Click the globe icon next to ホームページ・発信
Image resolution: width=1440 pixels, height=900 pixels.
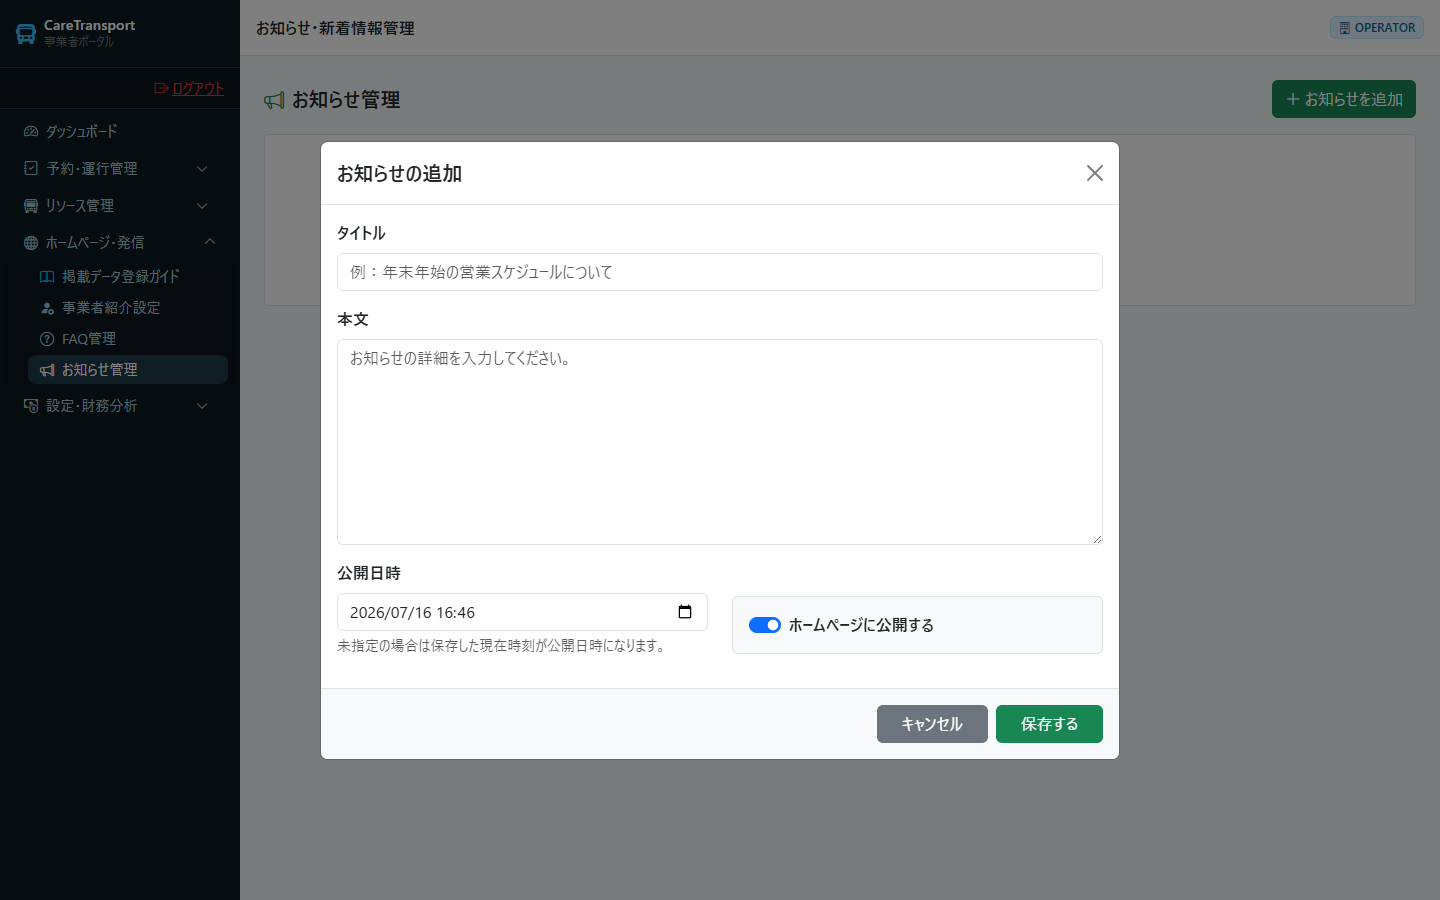pyautogui.click(x=31, y=243)
